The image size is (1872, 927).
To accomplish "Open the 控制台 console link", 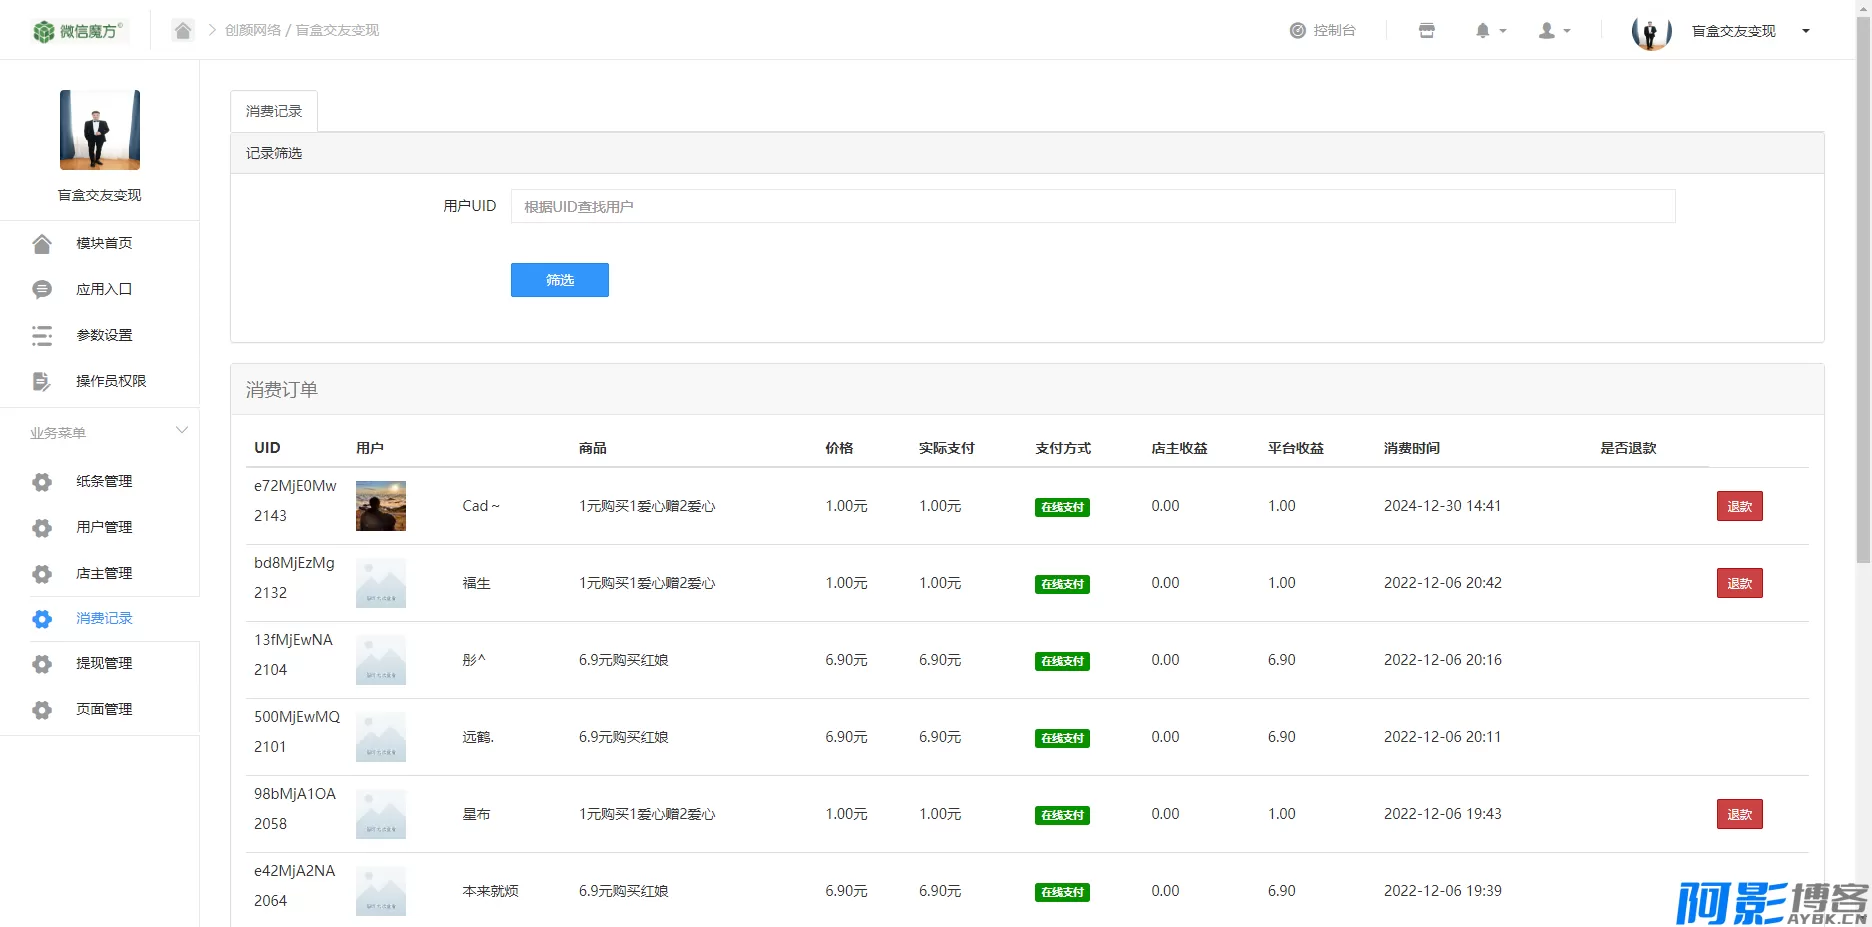I will (x=1322, y=31).
